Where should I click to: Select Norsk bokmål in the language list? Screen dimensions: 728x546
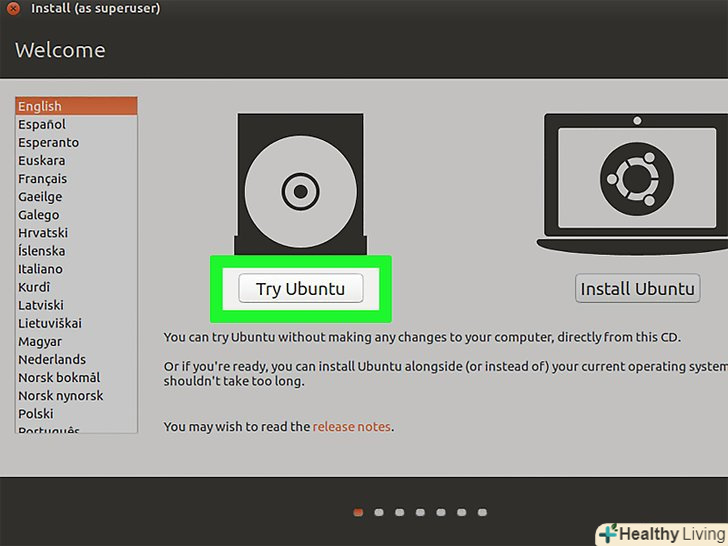point(76,377)
